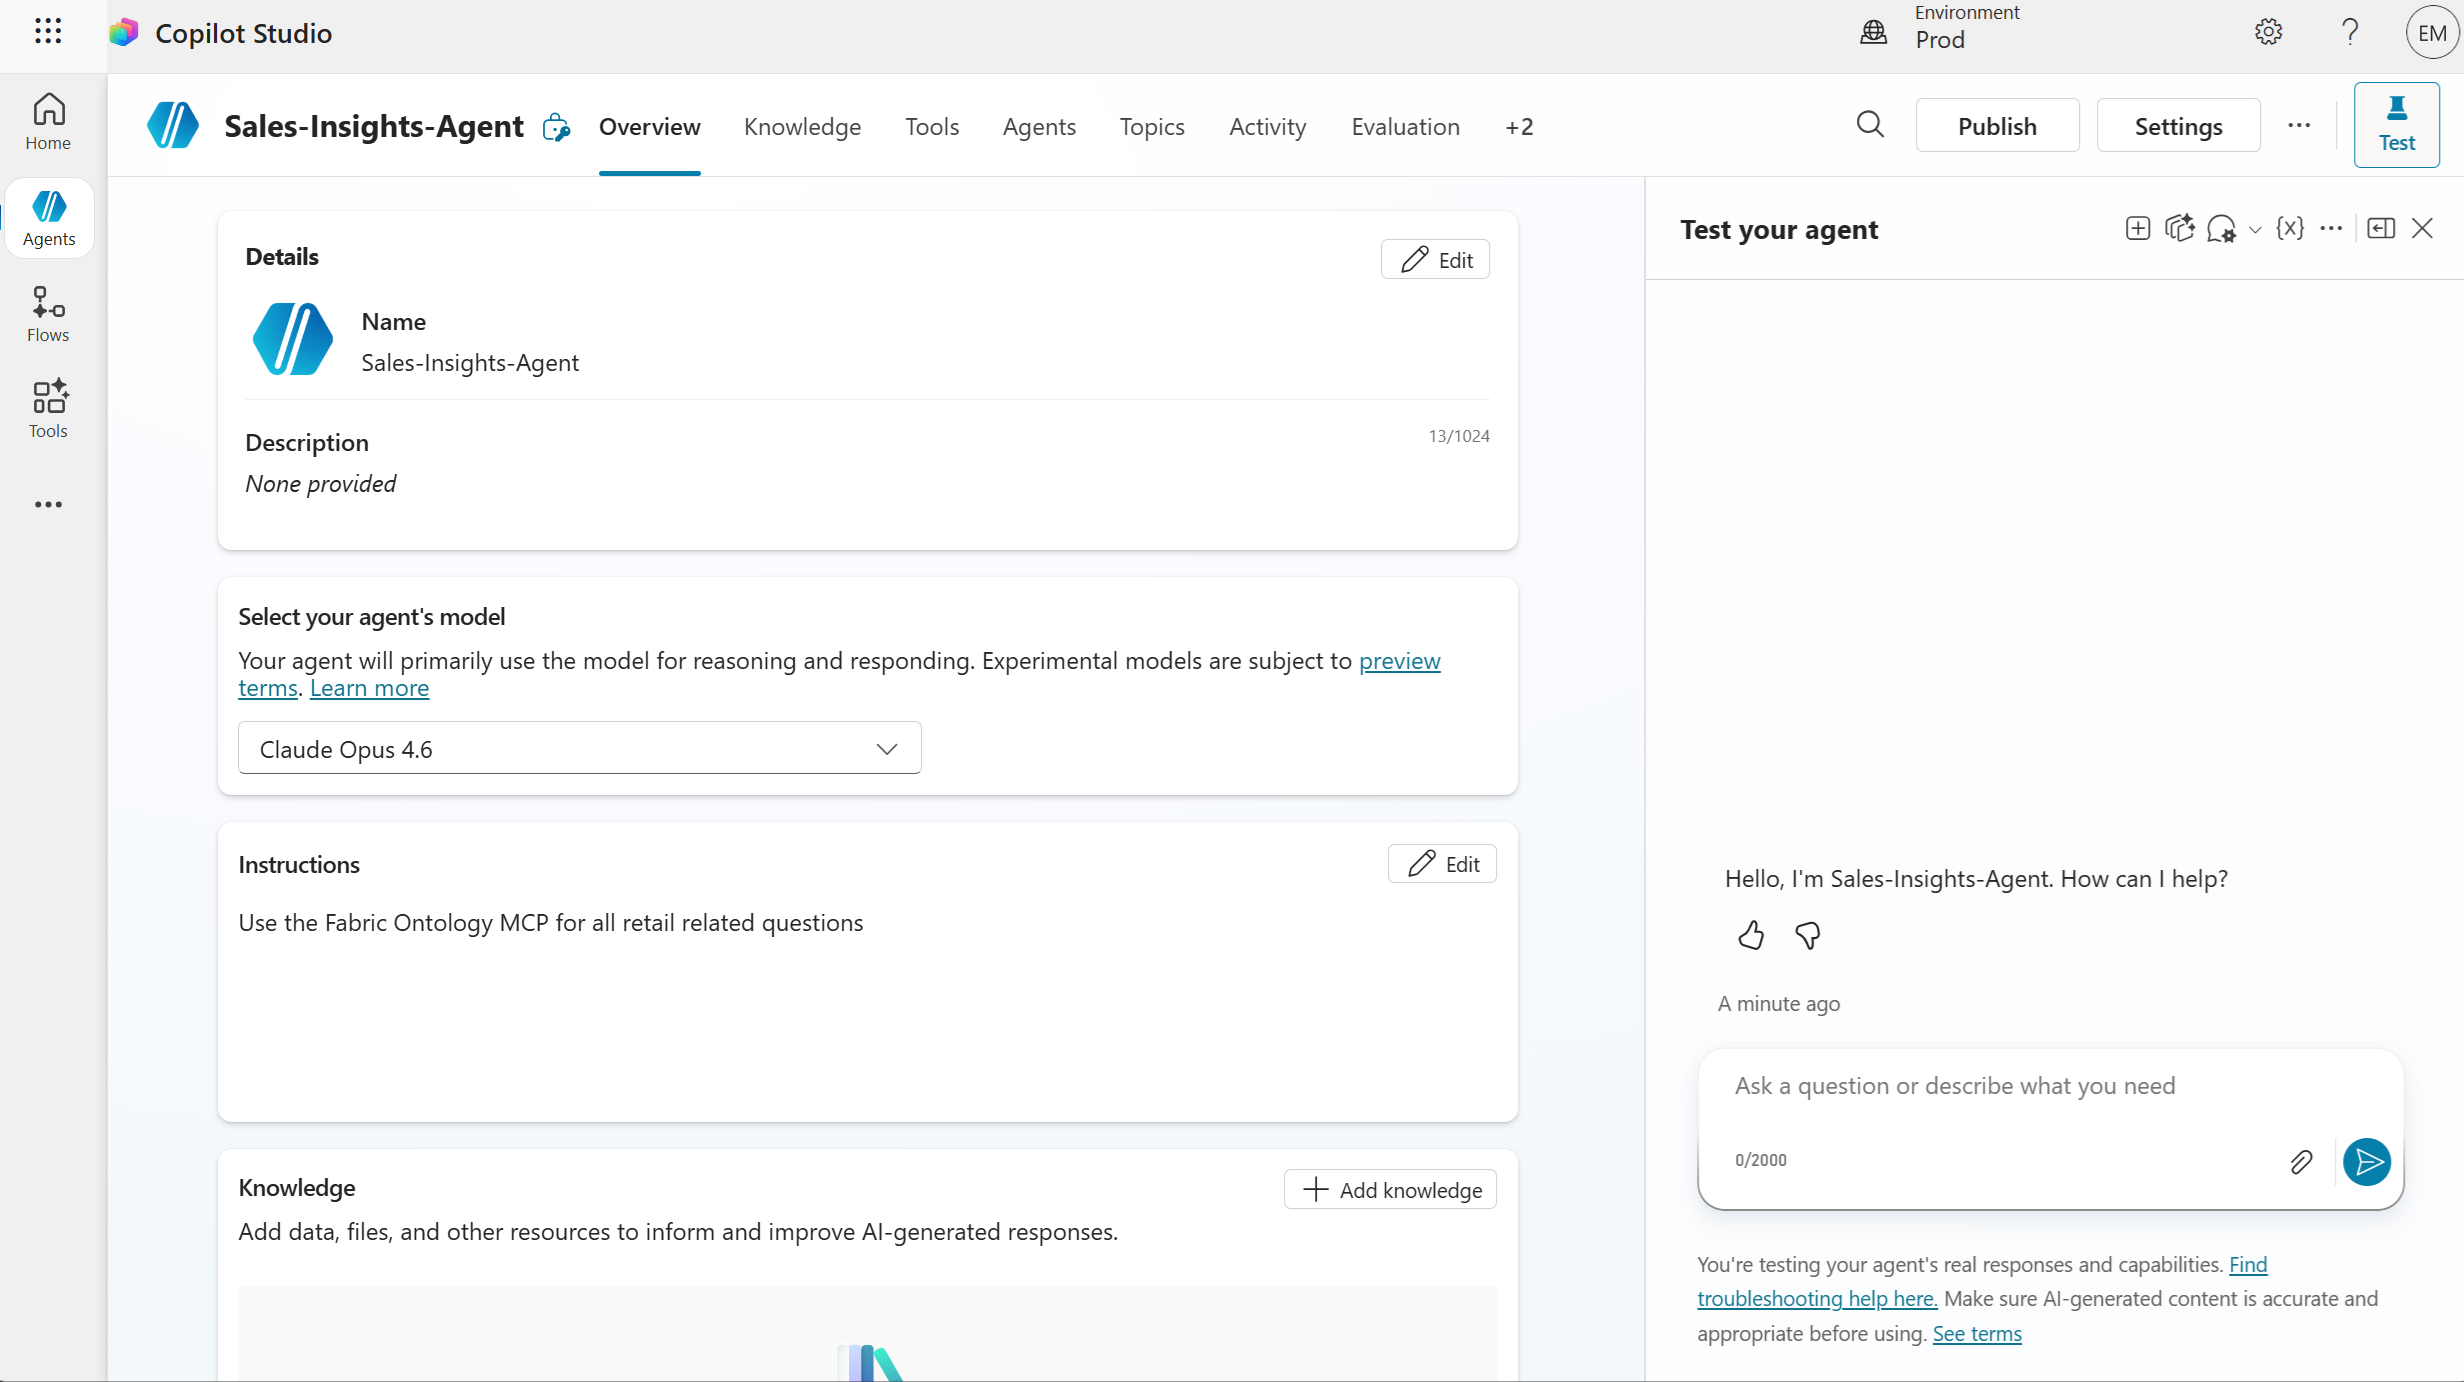Go to Home in the sidebar
2464x1382 pixels.
click(48, 122)
